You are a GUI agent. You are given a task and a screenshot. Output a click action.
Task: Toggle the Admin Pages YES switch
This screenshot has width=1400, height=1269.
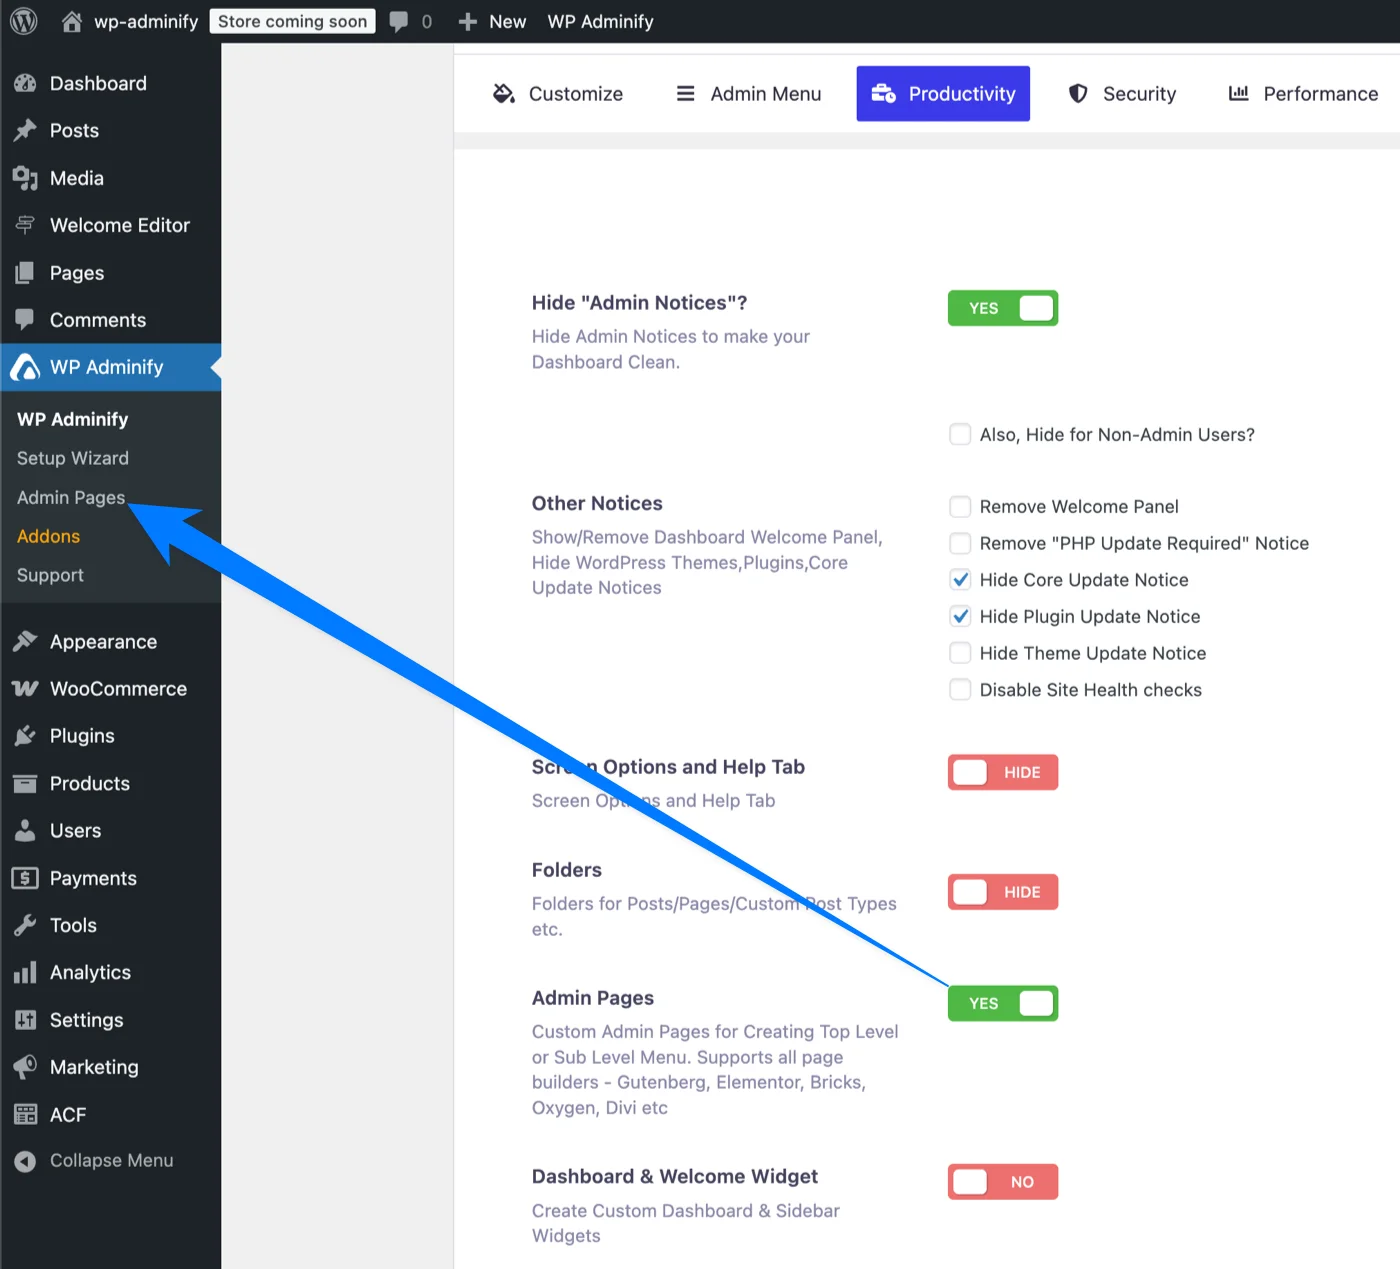click(x=1003, y=1003)
